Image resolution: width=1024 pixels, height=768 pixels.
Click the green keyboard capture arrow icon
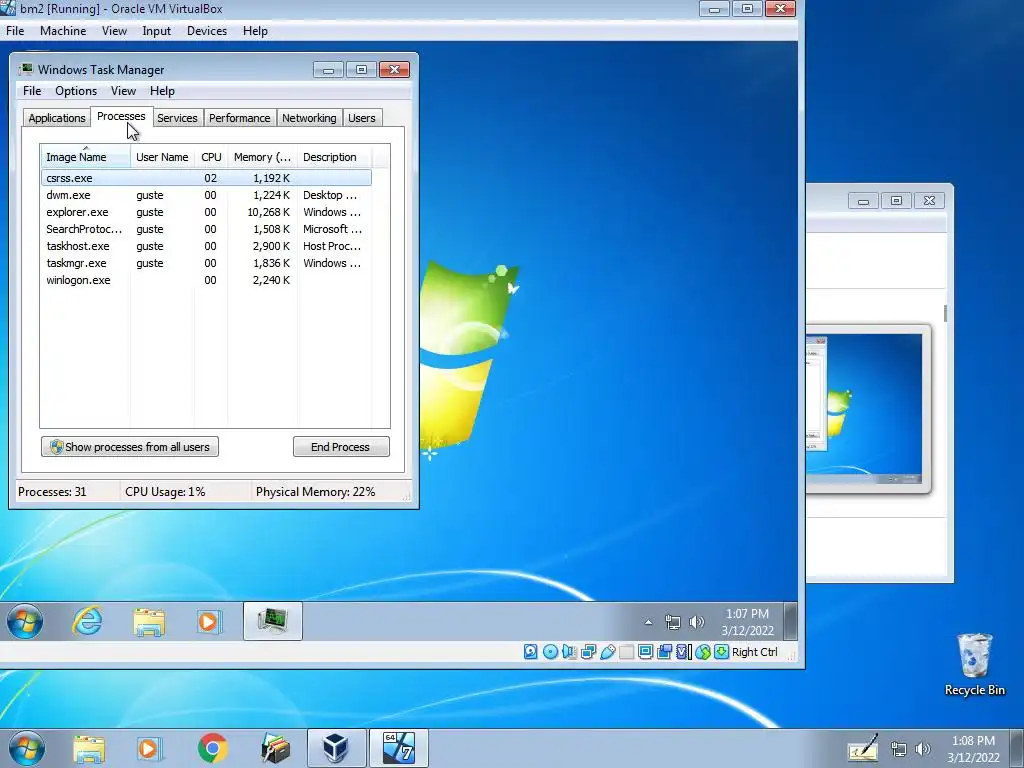[722, 652]
